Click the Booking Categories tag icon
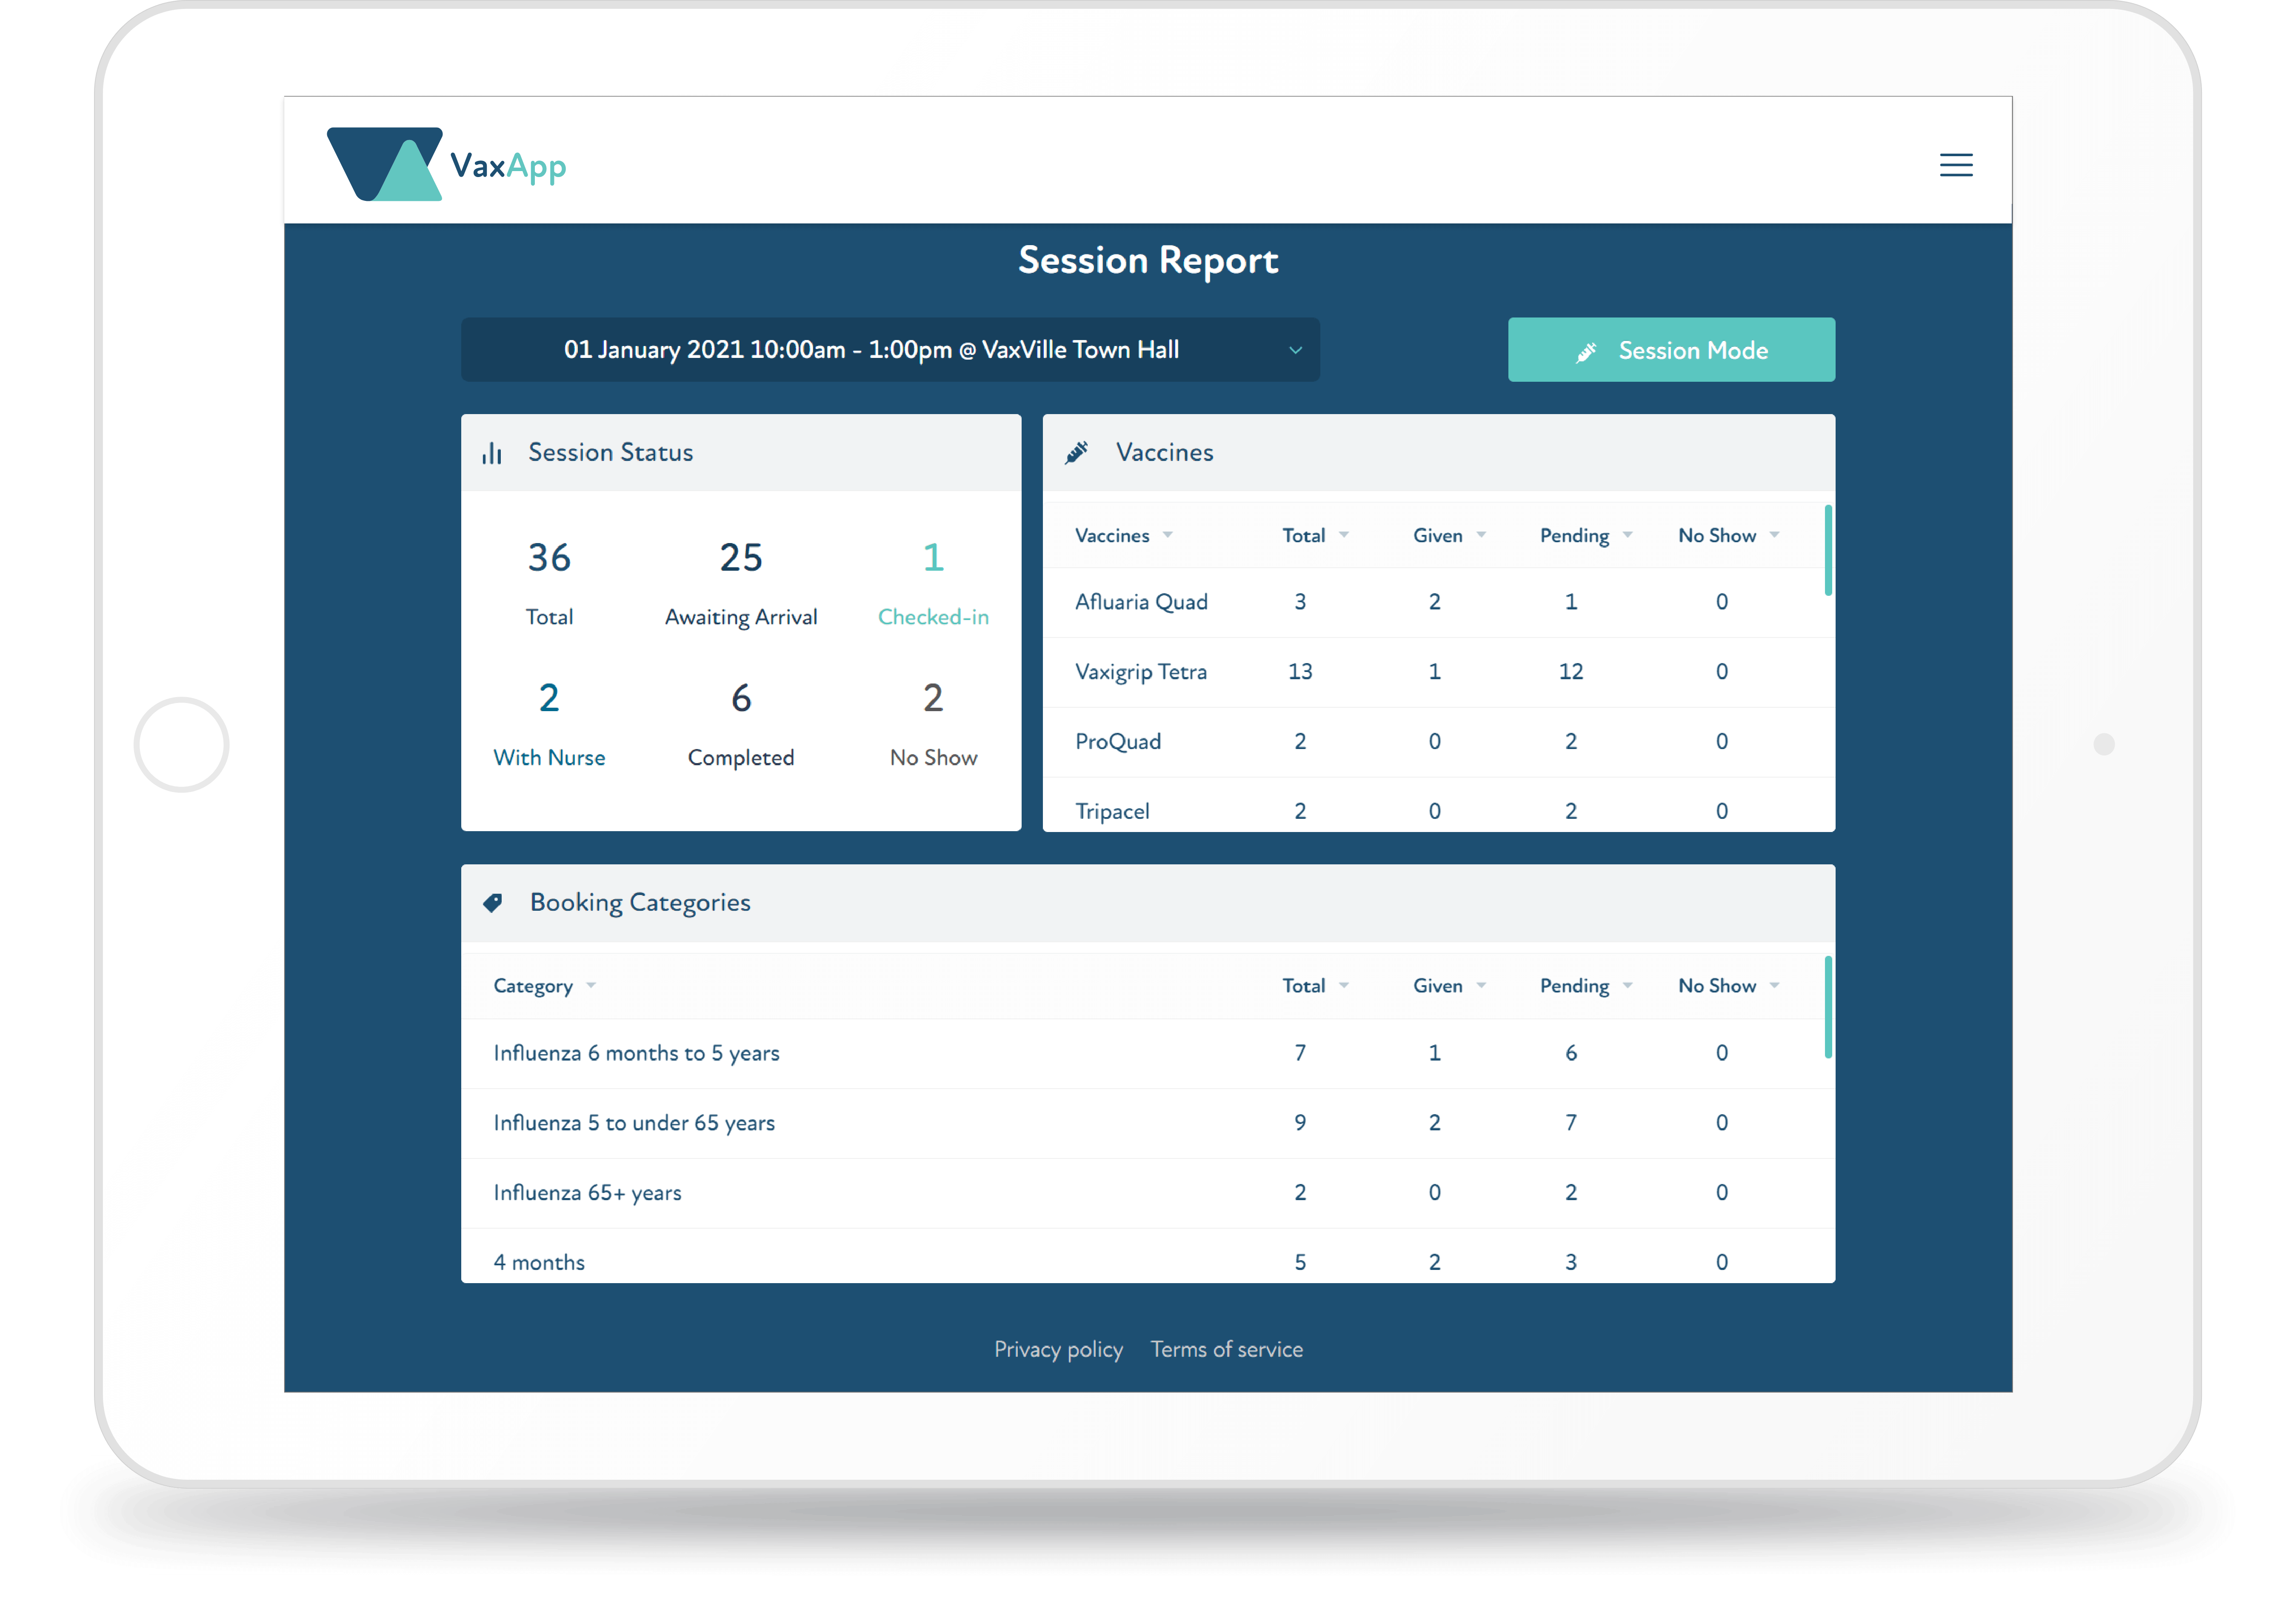This screenshot has height=1607, width=2296. 493,903
